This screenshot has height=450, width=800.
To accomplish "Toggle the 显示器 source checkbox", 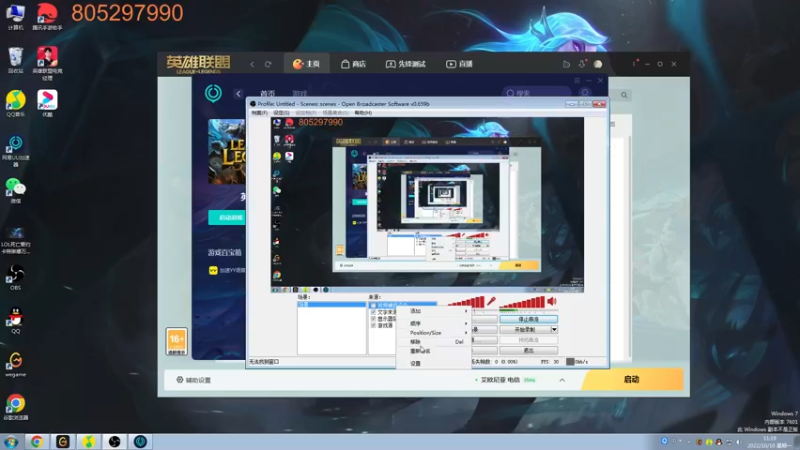I will pos(373,318).
